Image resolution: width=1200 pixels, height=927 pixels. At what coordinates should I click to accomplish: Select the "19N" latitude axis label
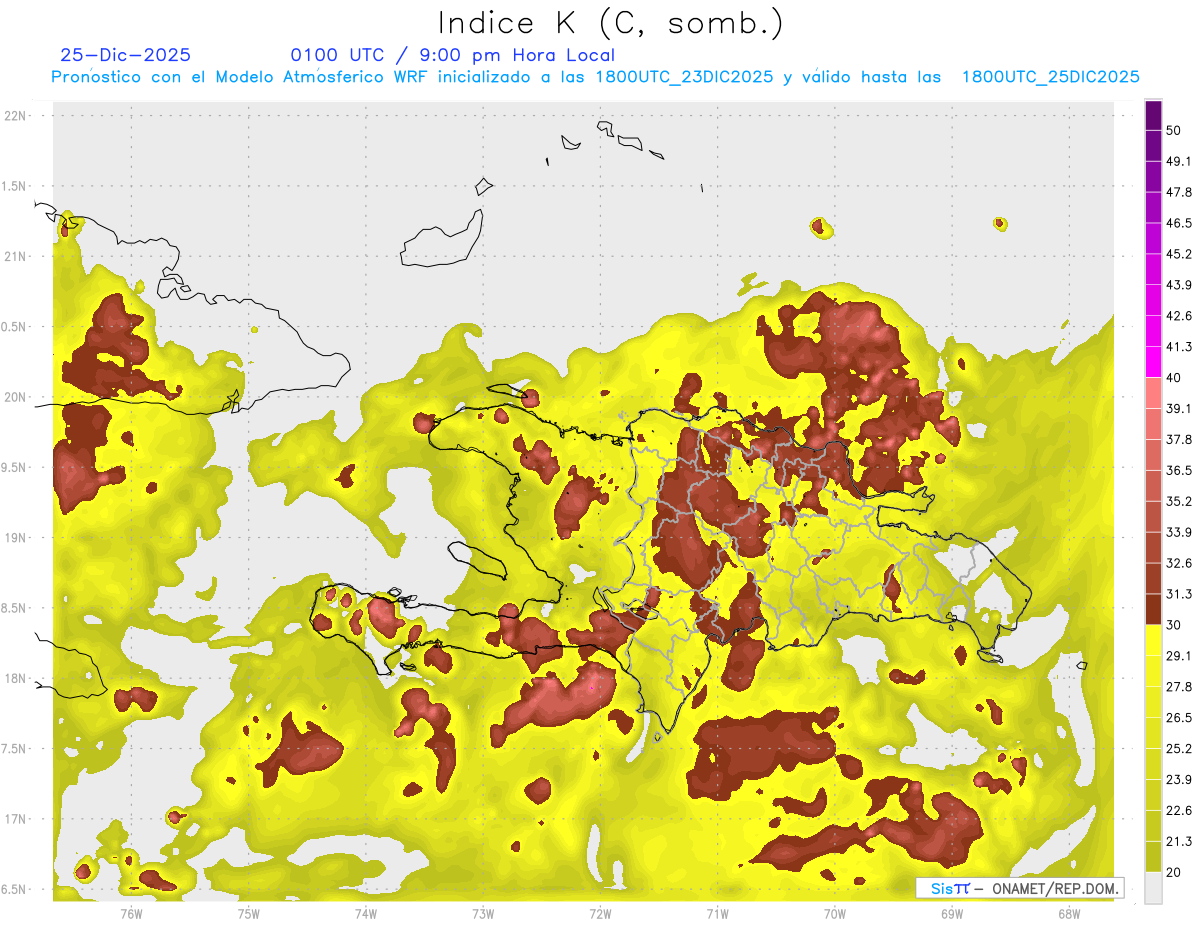tap(15, 537)
